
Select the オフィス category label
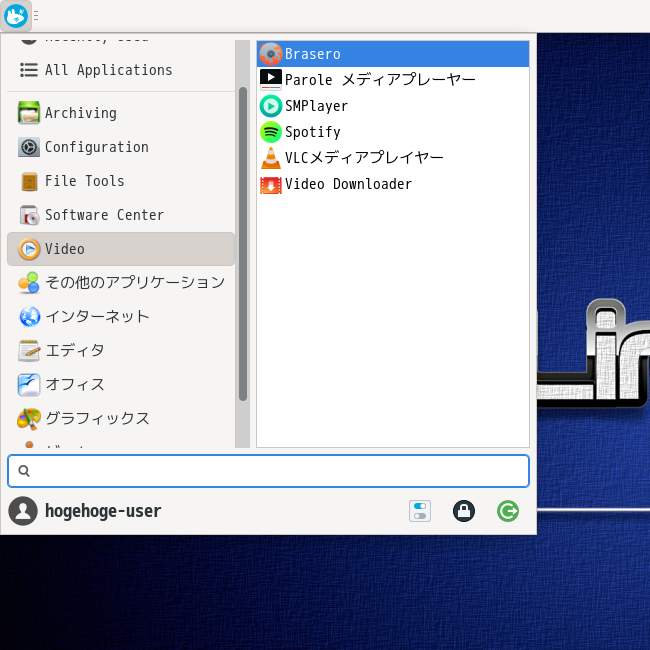pyautogui.click(x=75, y=385)
